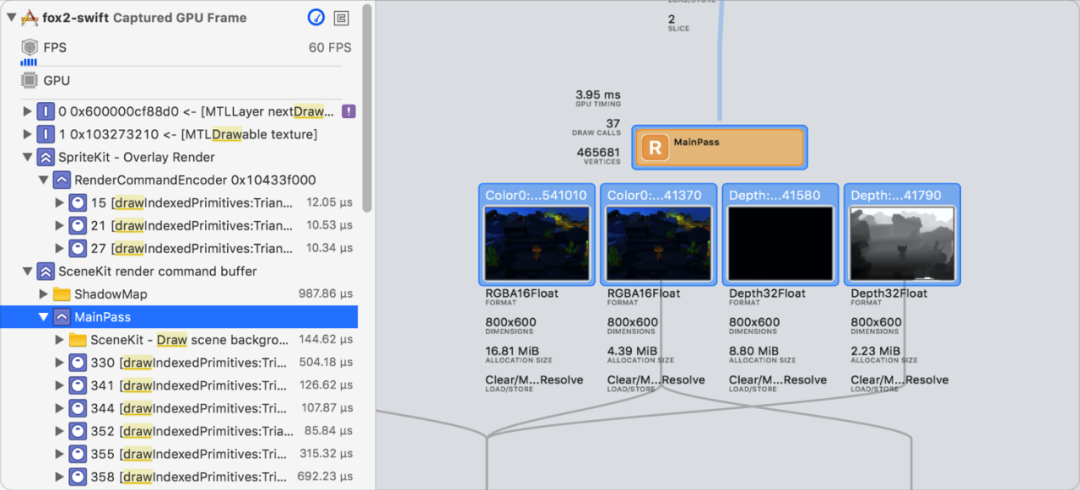Select the 692.23 µs timing value
This screenshot has height=490, width=1080.
point(325,477)
